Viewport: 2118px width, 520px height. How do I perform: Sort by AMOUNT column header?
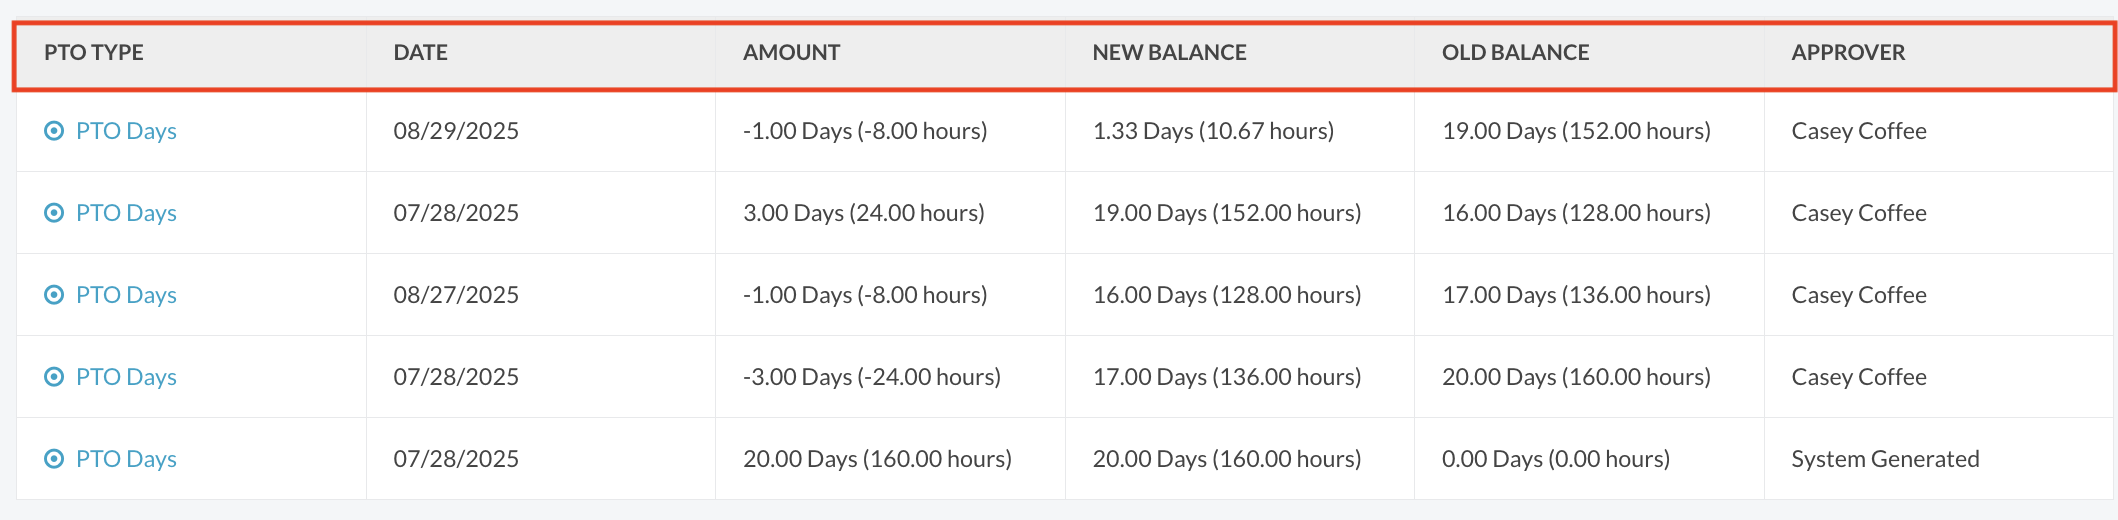coord(791,53)
